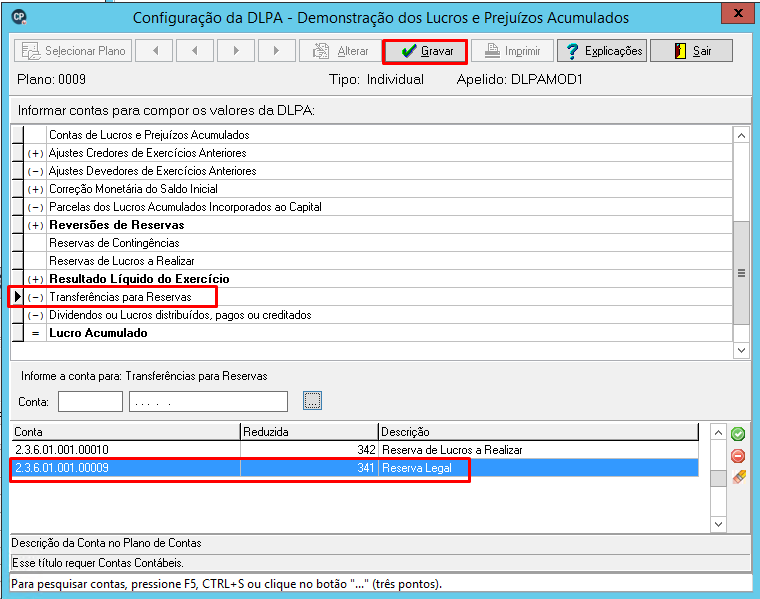Select account 2.3.6.01.001.00010 row
Image resolution: width=760 pixels, height=599 pixels.
[x=355, y=450]
